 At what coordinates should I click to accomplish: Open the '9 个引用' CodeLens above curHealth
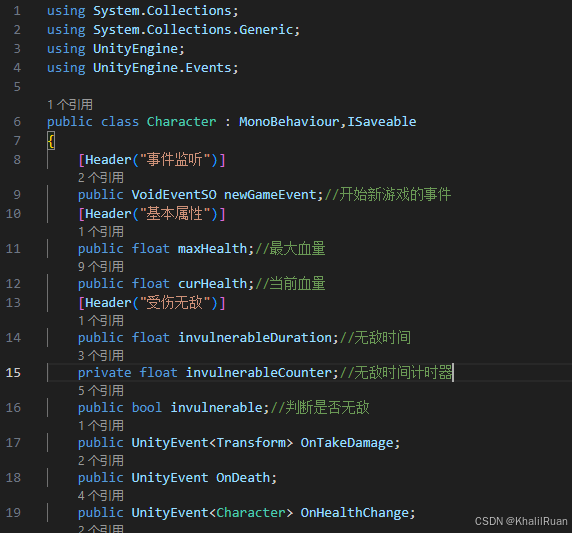101,267
